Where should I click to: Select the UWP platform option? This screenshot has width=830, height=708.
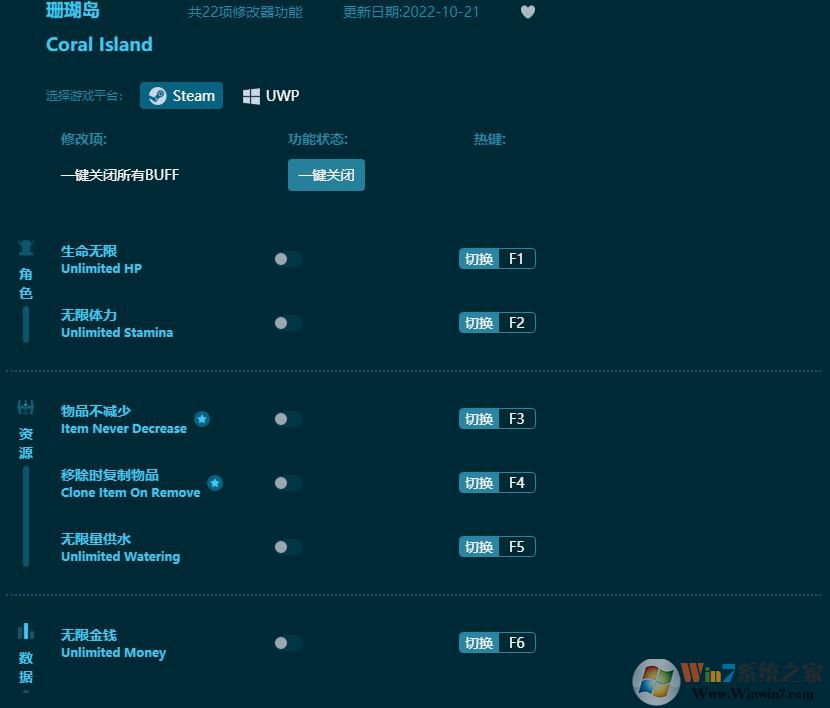[x=271, y=96]
